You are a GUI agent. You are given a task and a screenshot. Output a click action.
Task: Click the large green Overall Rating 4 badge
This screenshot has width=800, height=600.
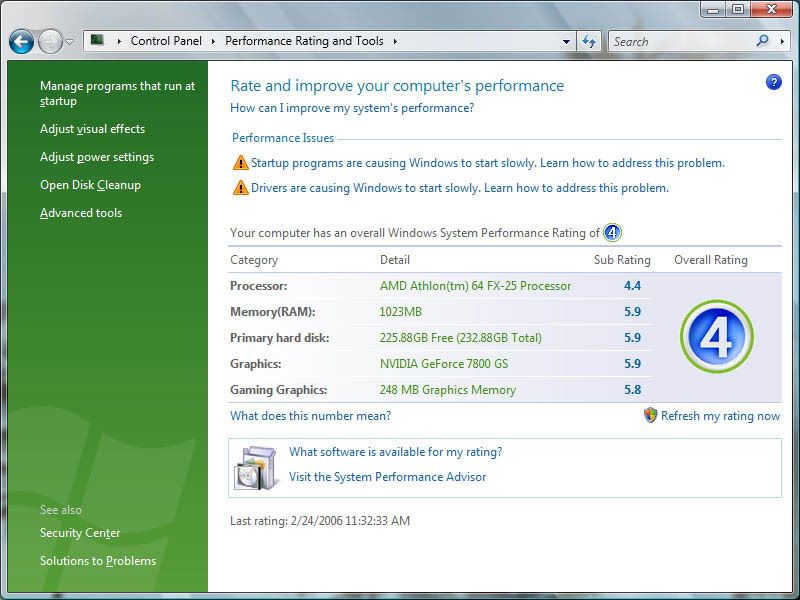pos(716,337)
